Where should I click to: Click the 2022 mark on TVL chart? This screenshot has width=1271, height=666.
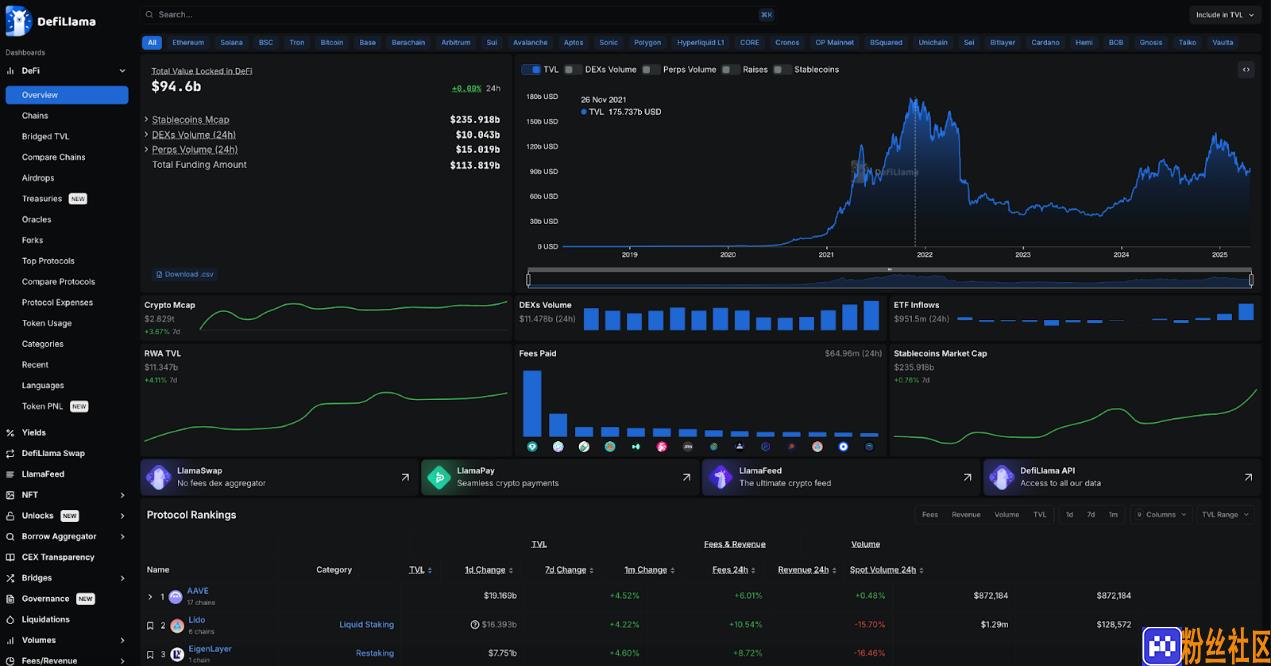coord(925,255)
